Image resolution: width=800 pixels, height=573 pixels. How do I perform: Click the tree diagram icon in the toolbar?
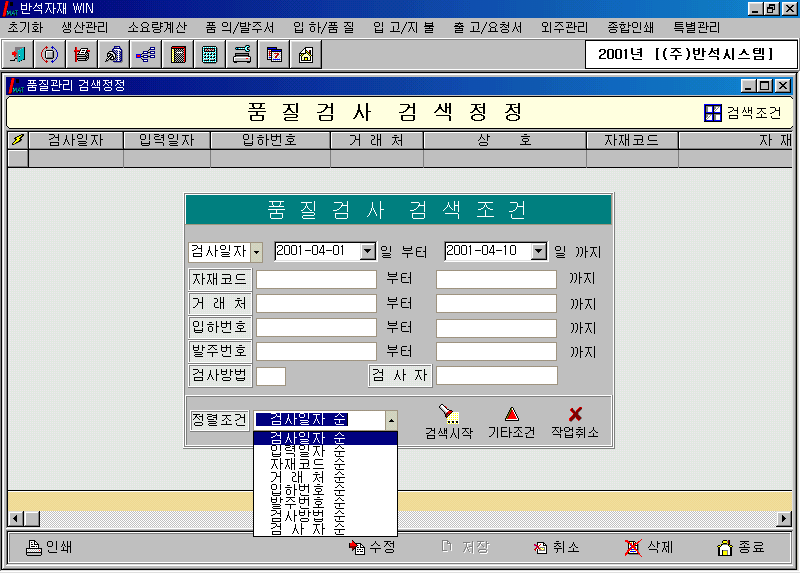tap(146, 54)
